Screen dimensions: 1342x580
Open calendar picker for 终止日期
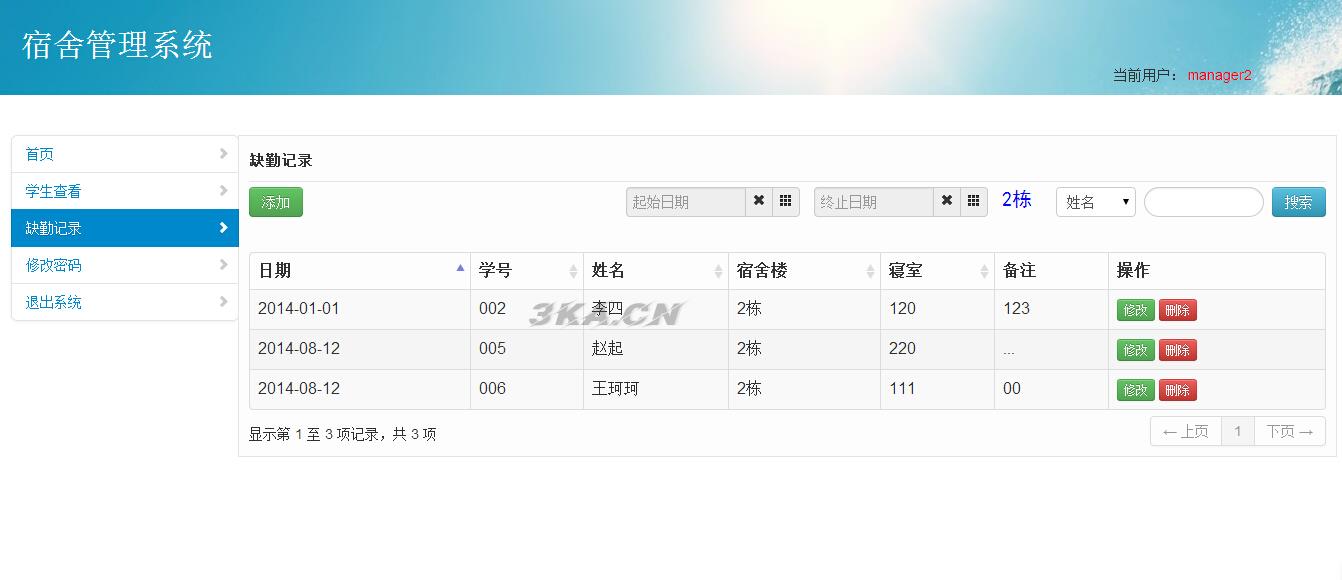coord(974,201)
